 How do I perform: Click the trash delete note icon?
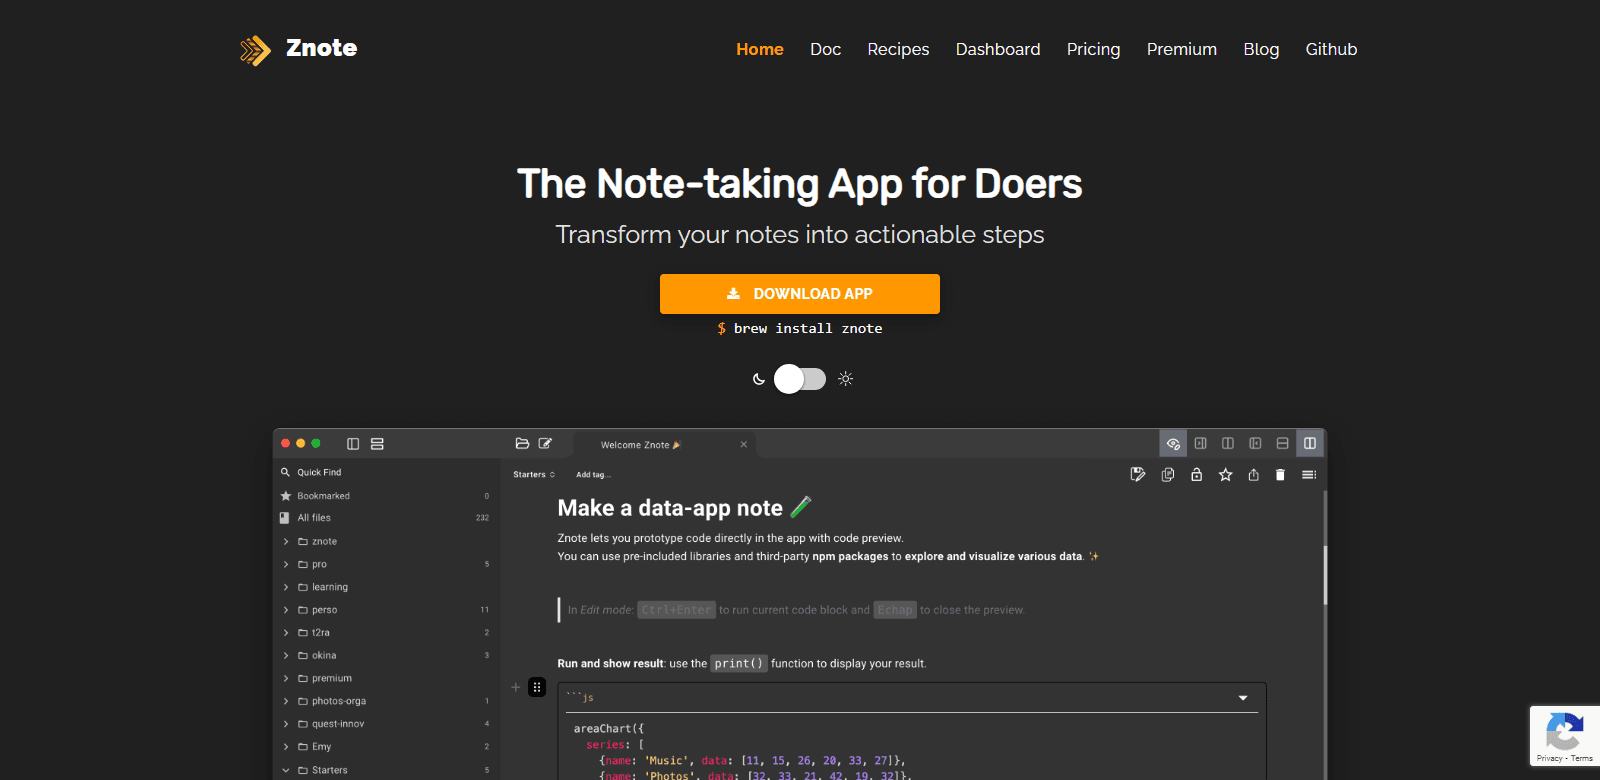1280,474
